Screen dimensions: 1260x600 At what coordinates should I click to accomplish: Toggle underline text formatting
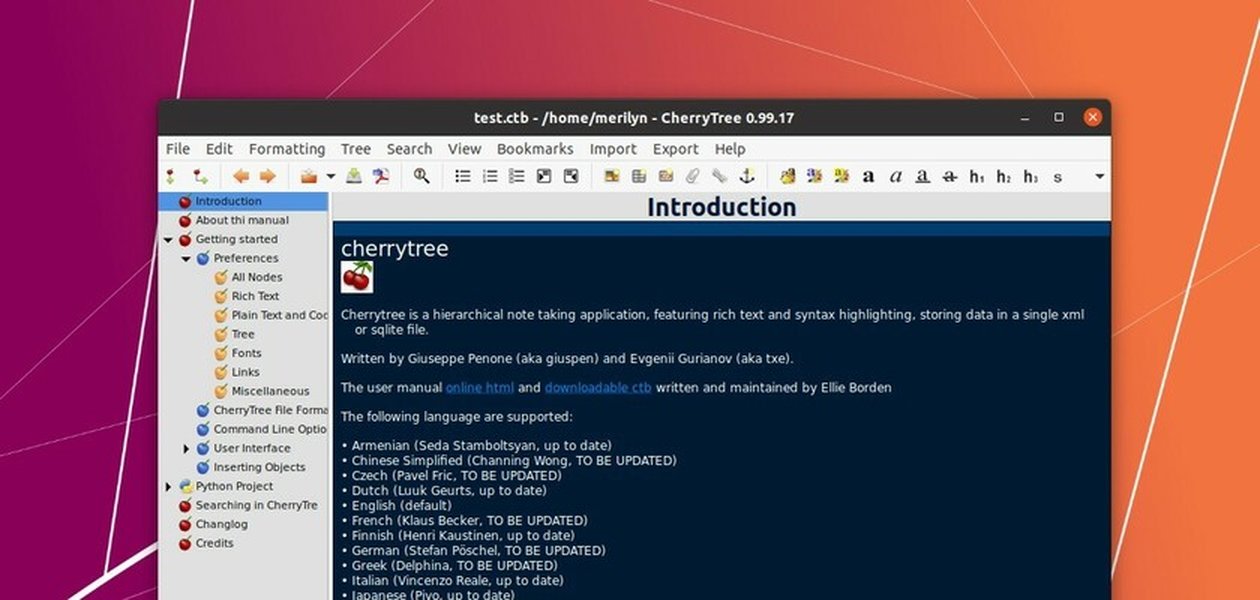pos(922,177)
